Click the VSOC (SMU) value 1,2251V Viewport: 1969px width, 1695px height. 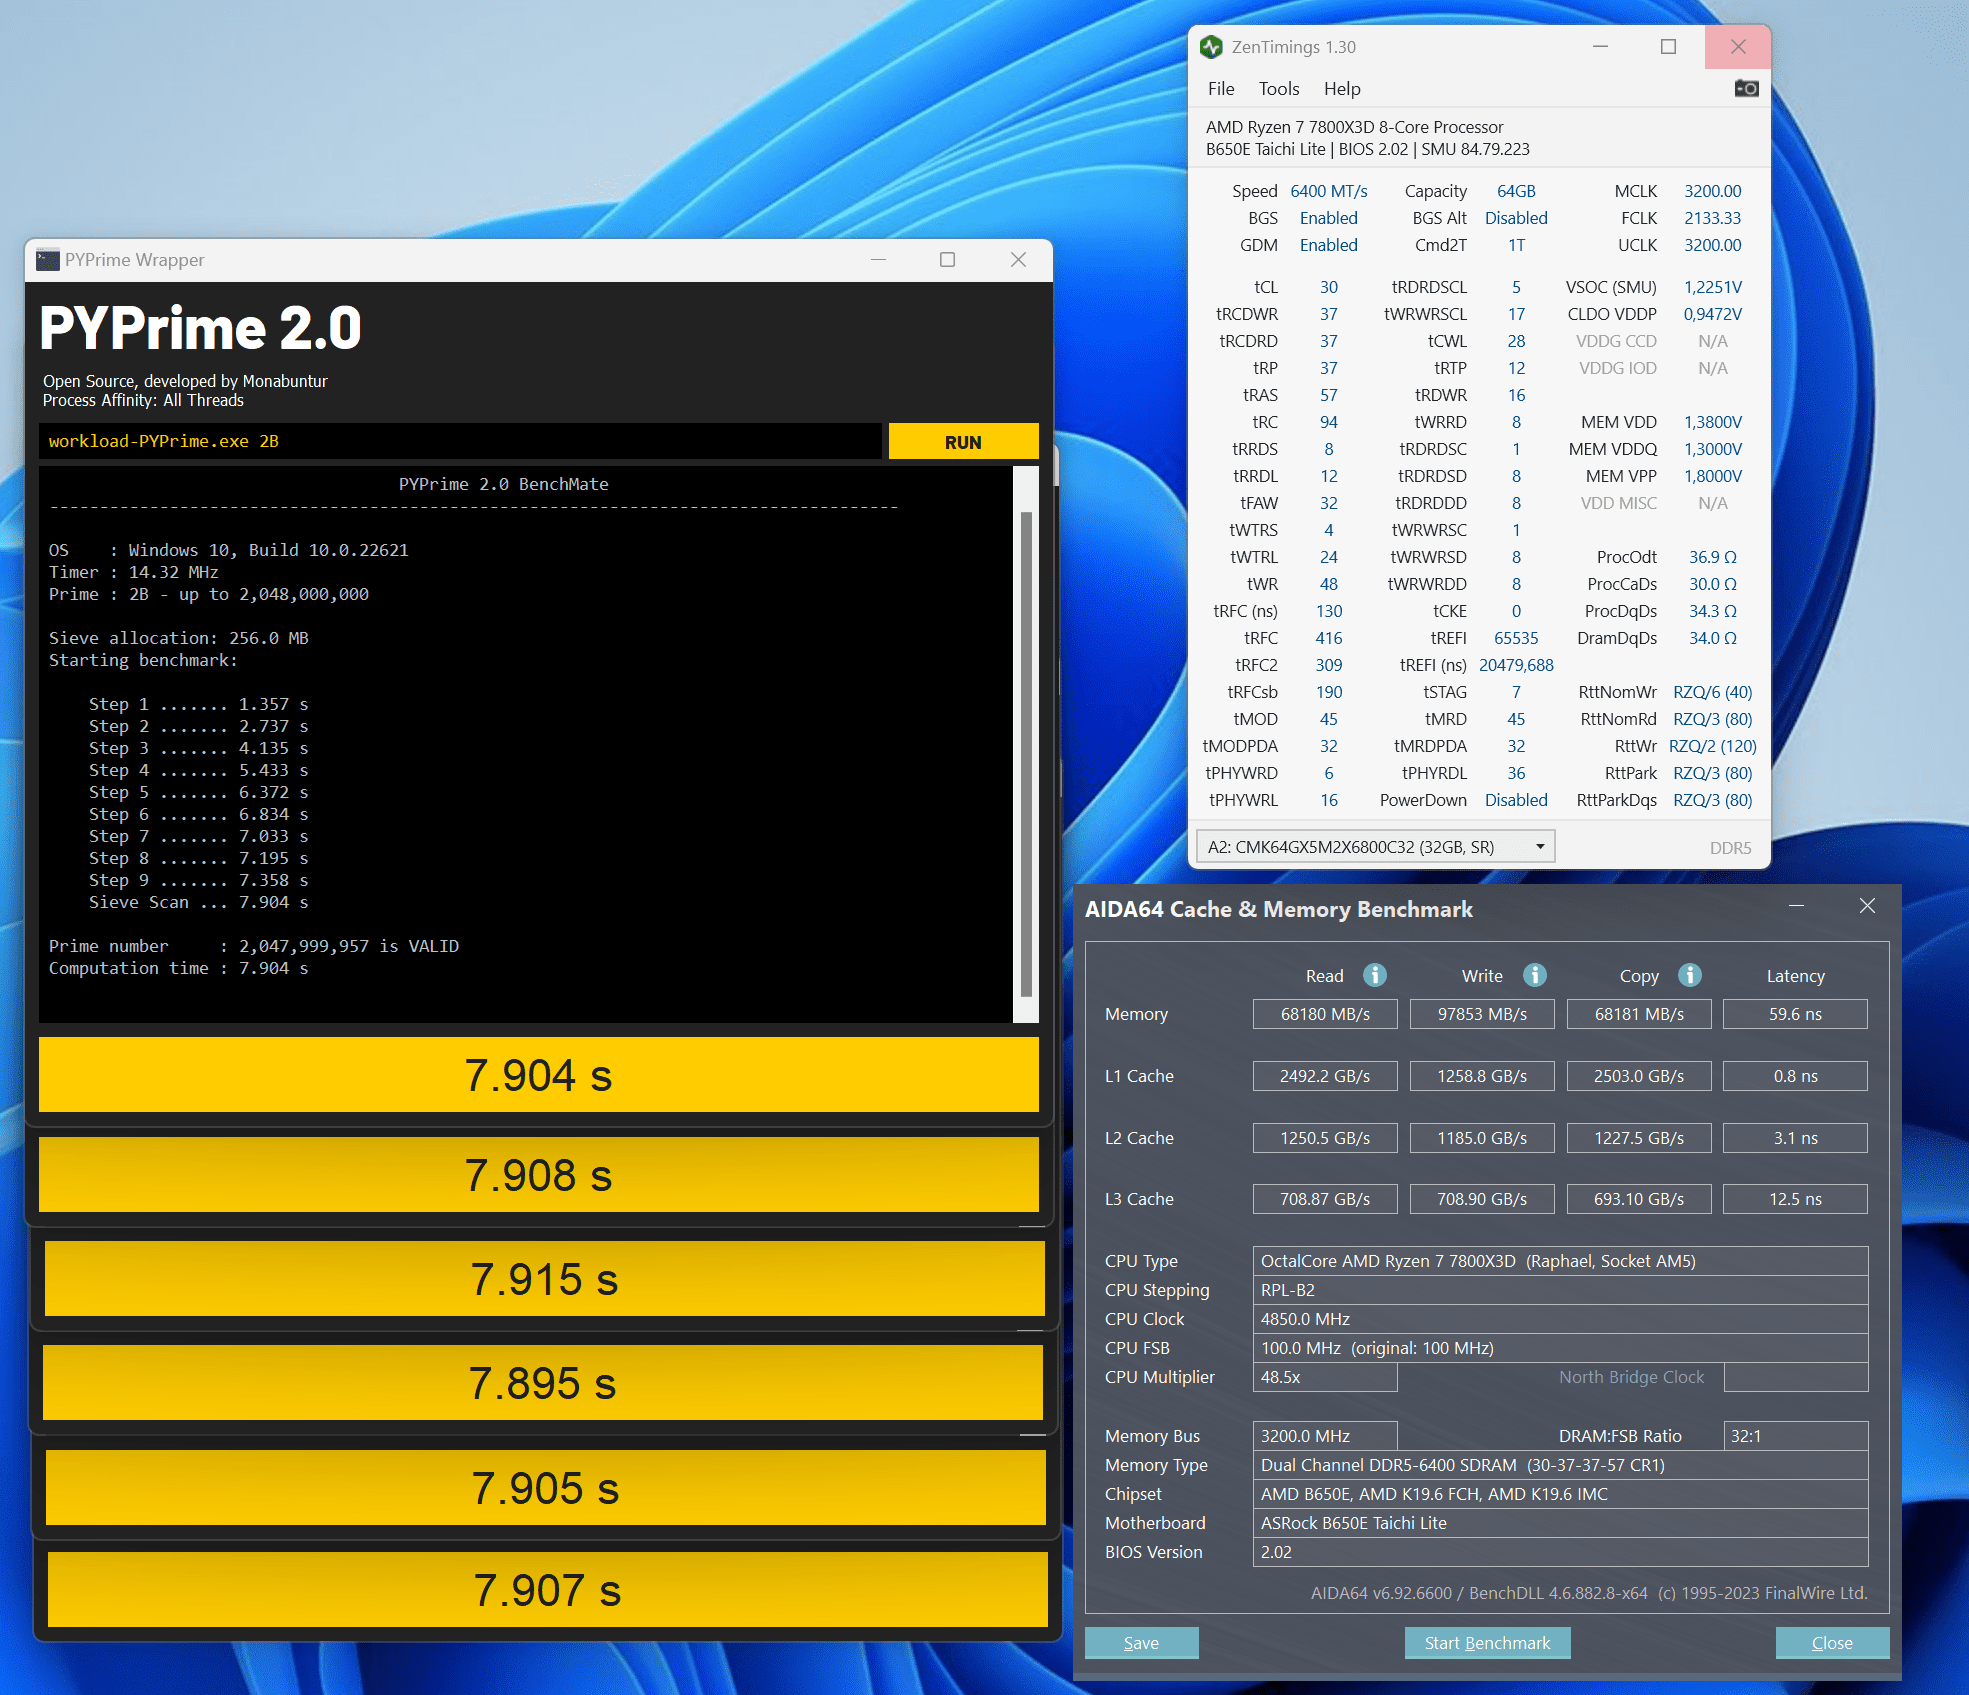(1712, 287)
